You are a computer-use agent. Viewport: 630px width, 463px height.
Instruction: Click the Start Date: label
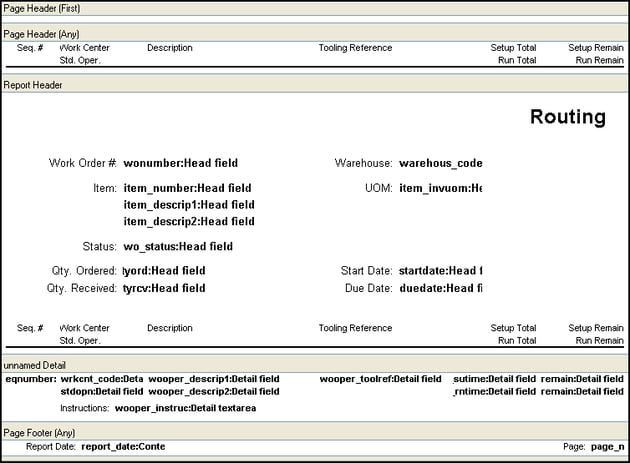click(366, 270)
